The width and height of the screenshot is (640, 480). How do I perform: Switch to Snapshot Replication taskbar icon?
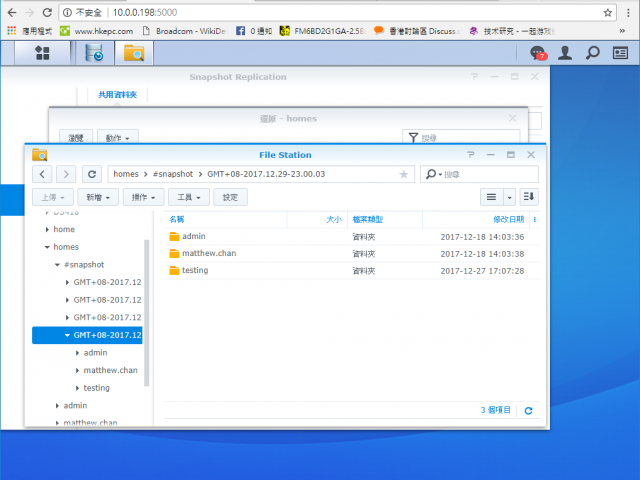coord(94,53)
